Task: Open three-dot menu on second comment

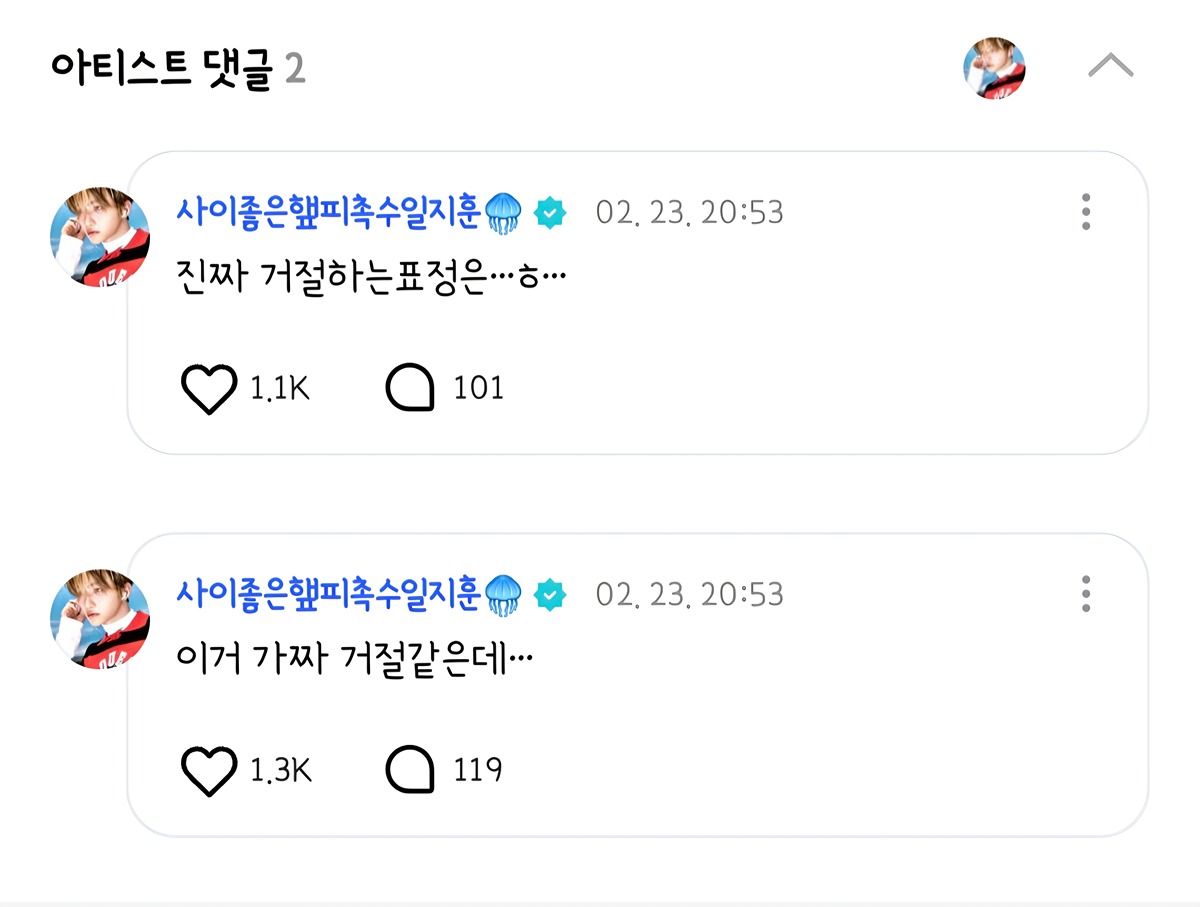Action: [x=1086, y=594]
